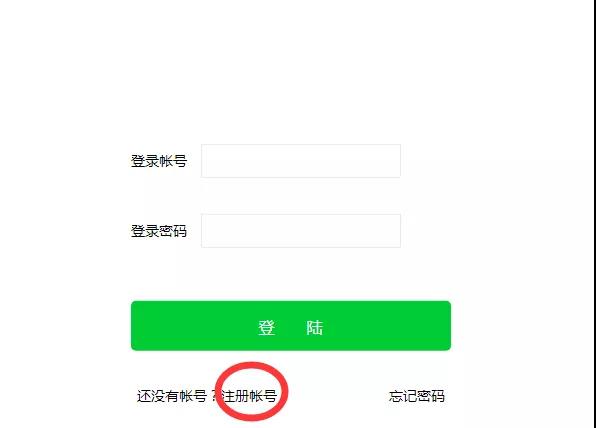Click the green 登陆 button
This screenshot has height=428, width=596.
click(291, 326)
